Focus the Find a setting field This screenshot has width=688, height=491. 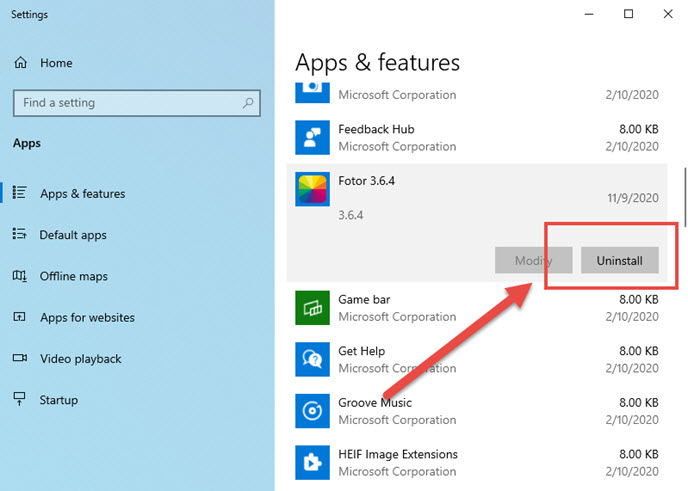(x=137, y=103)
